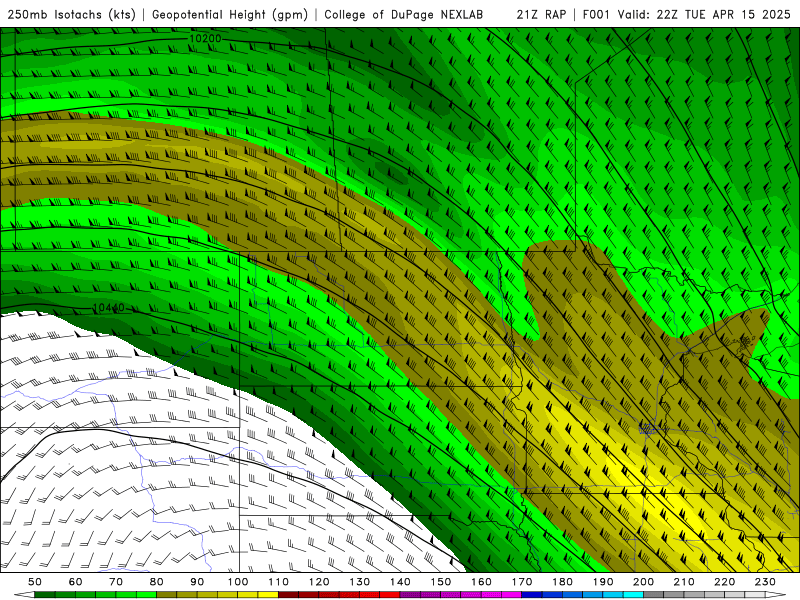Click the 10200 height contour label
This screenshot has height=600, width=800.
pos(205,39)
